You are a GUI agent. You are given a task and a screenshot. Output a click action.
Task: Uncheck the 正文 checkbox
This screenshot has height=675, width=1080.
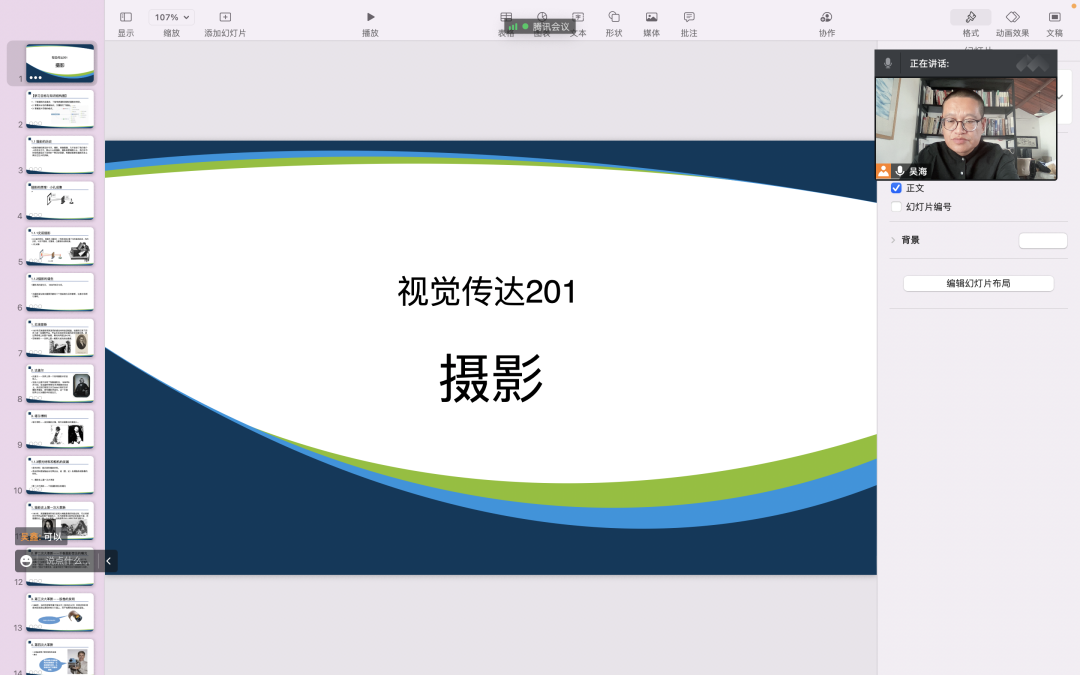(896, 187)
